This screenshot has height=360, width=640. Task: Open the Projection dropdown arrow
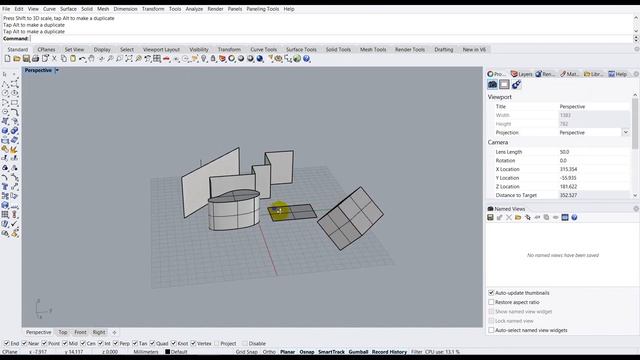625,132
